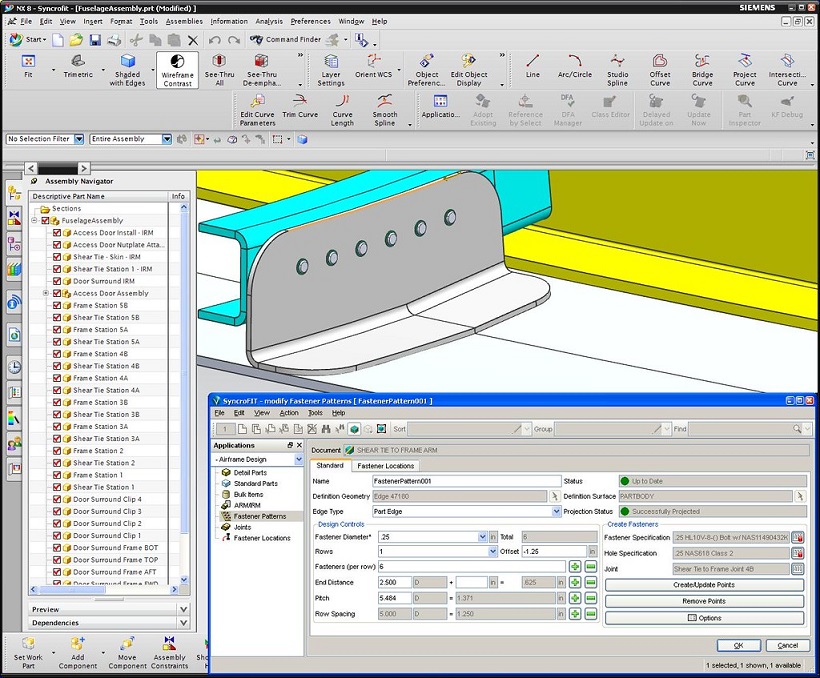Toggle Shear Tie Station 2 visibility checkbox
This screenshot has height=678, width=820.
pyautogui.click(x=57, y=463)
